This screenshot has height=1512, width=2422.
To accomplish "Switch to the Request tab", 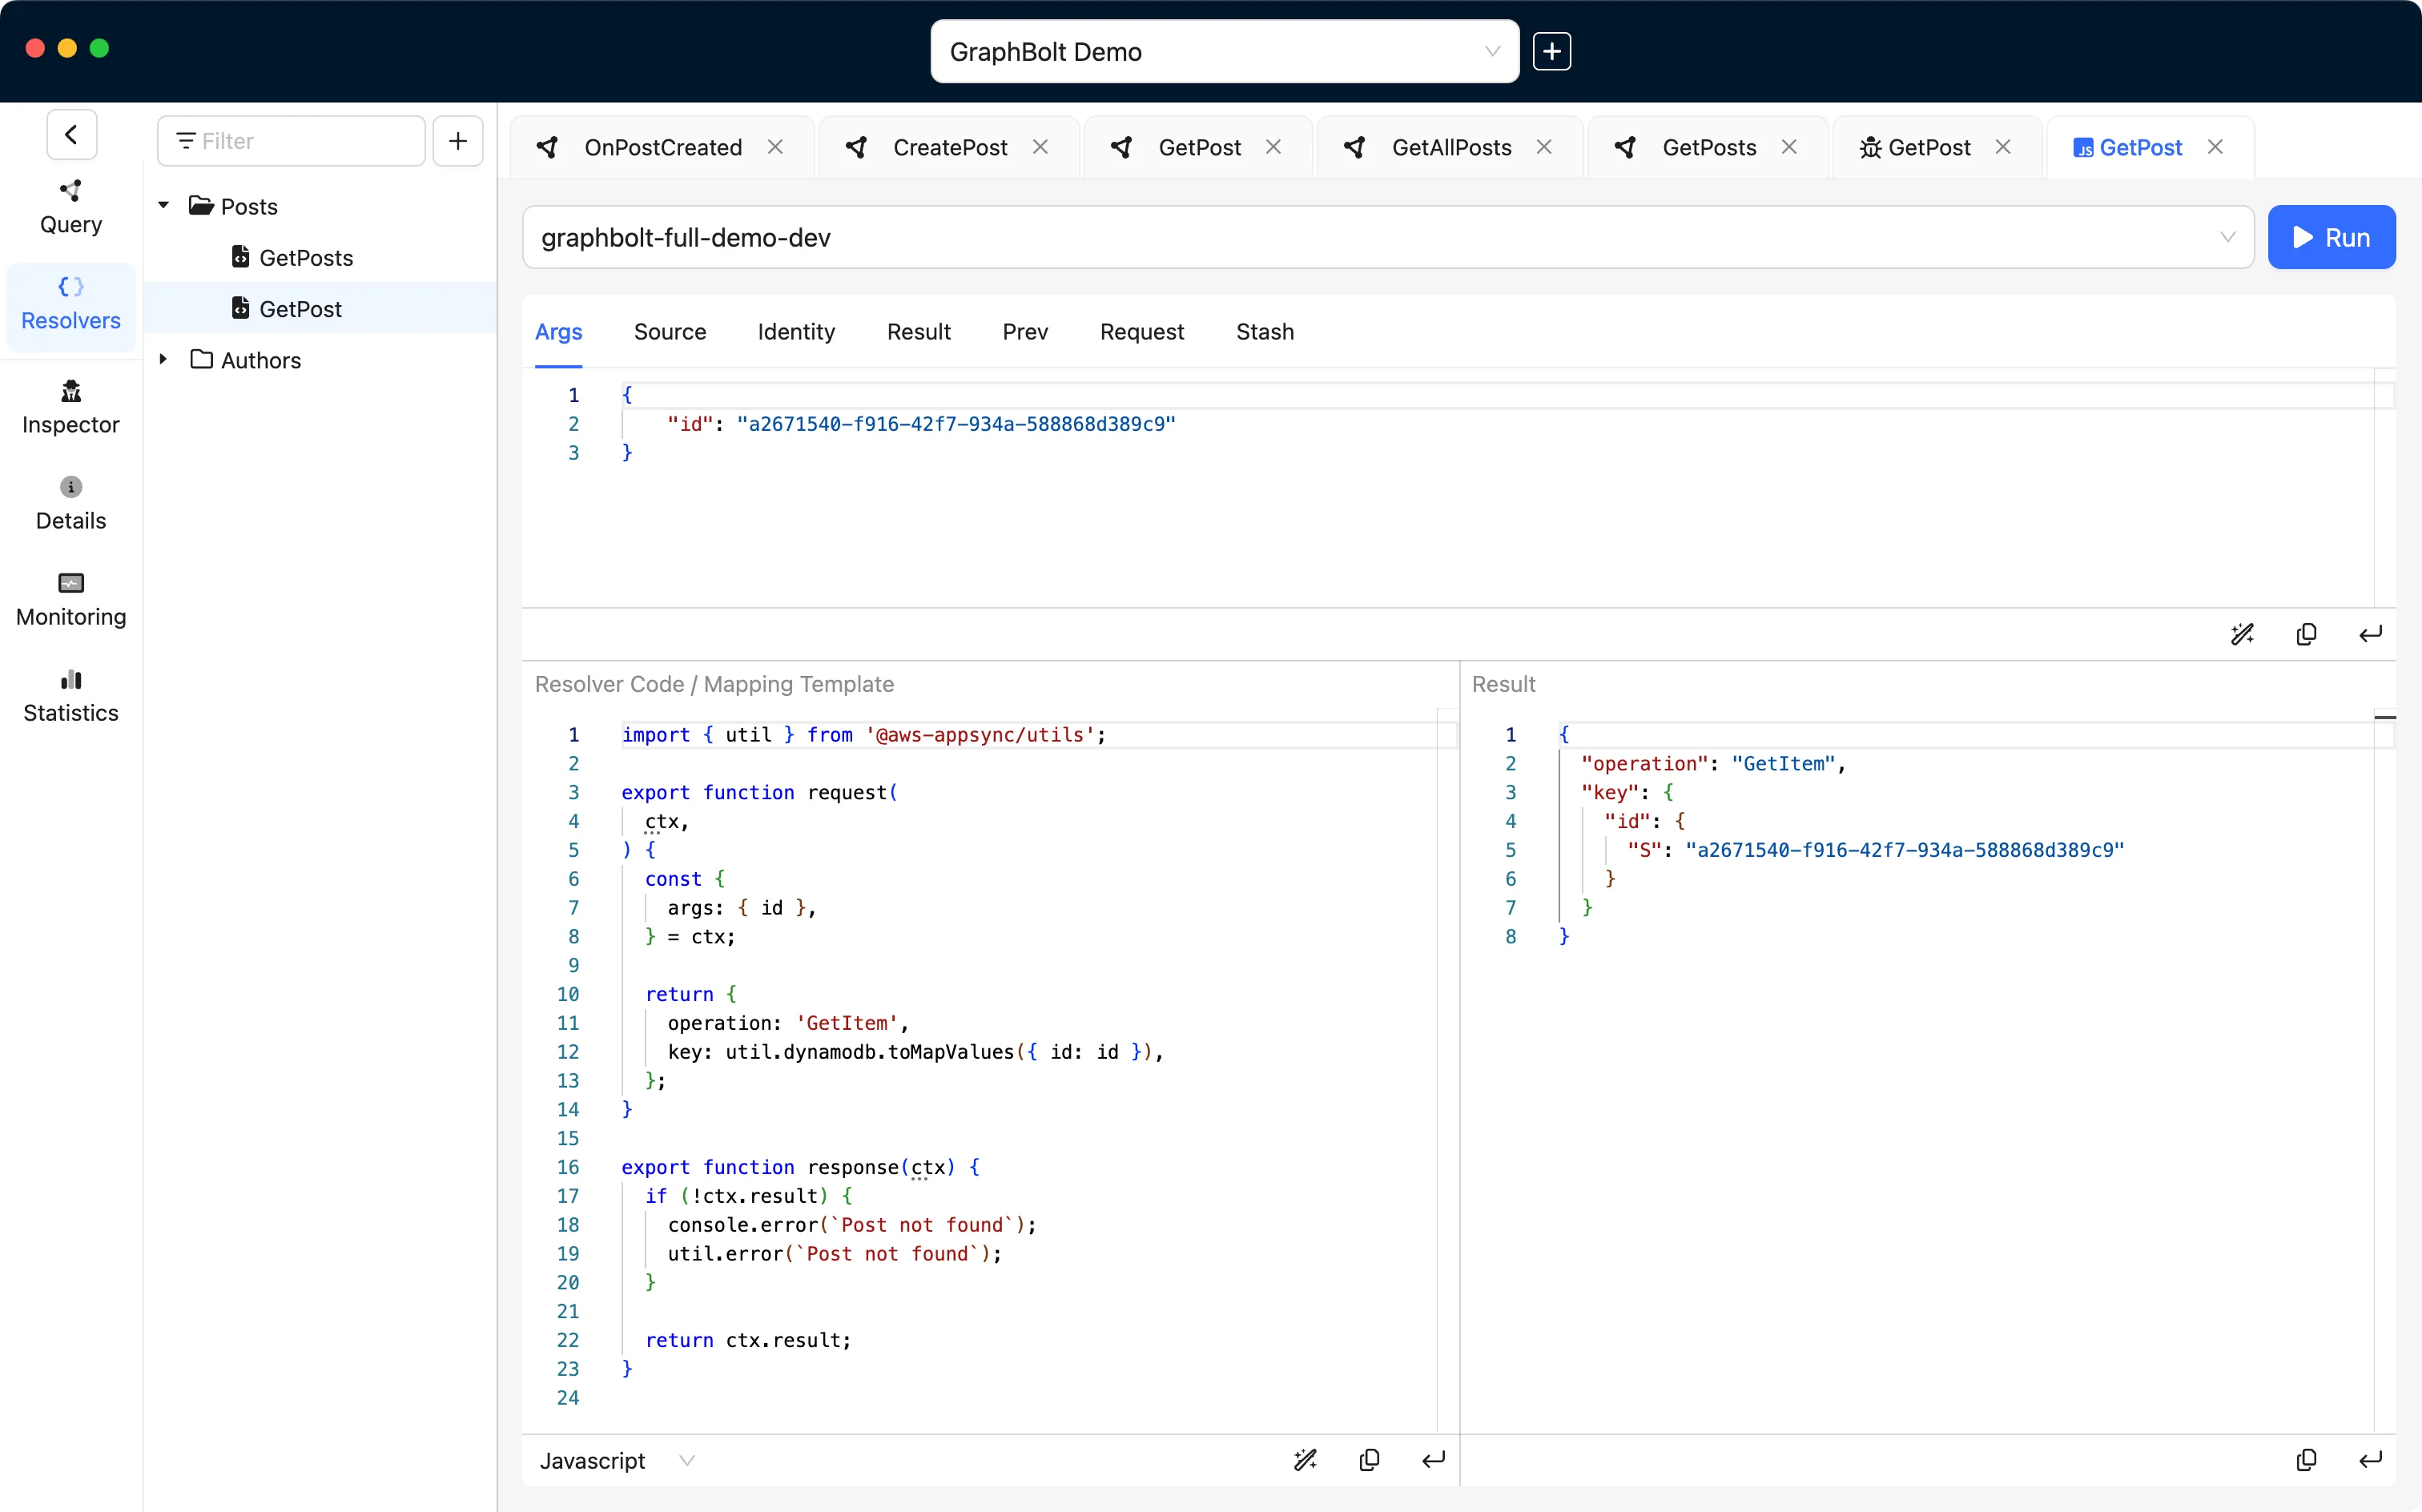I will point(1141,332).
